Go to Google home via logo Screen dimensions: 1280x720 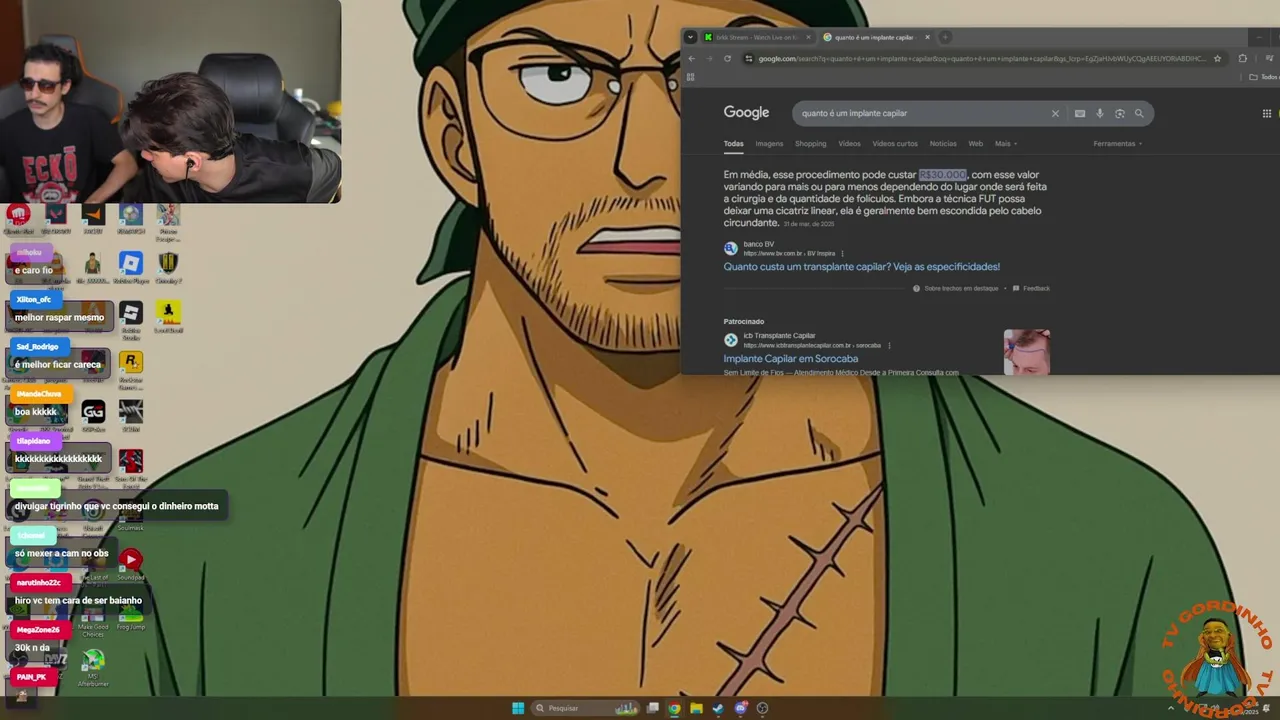(x=746, y=113)
